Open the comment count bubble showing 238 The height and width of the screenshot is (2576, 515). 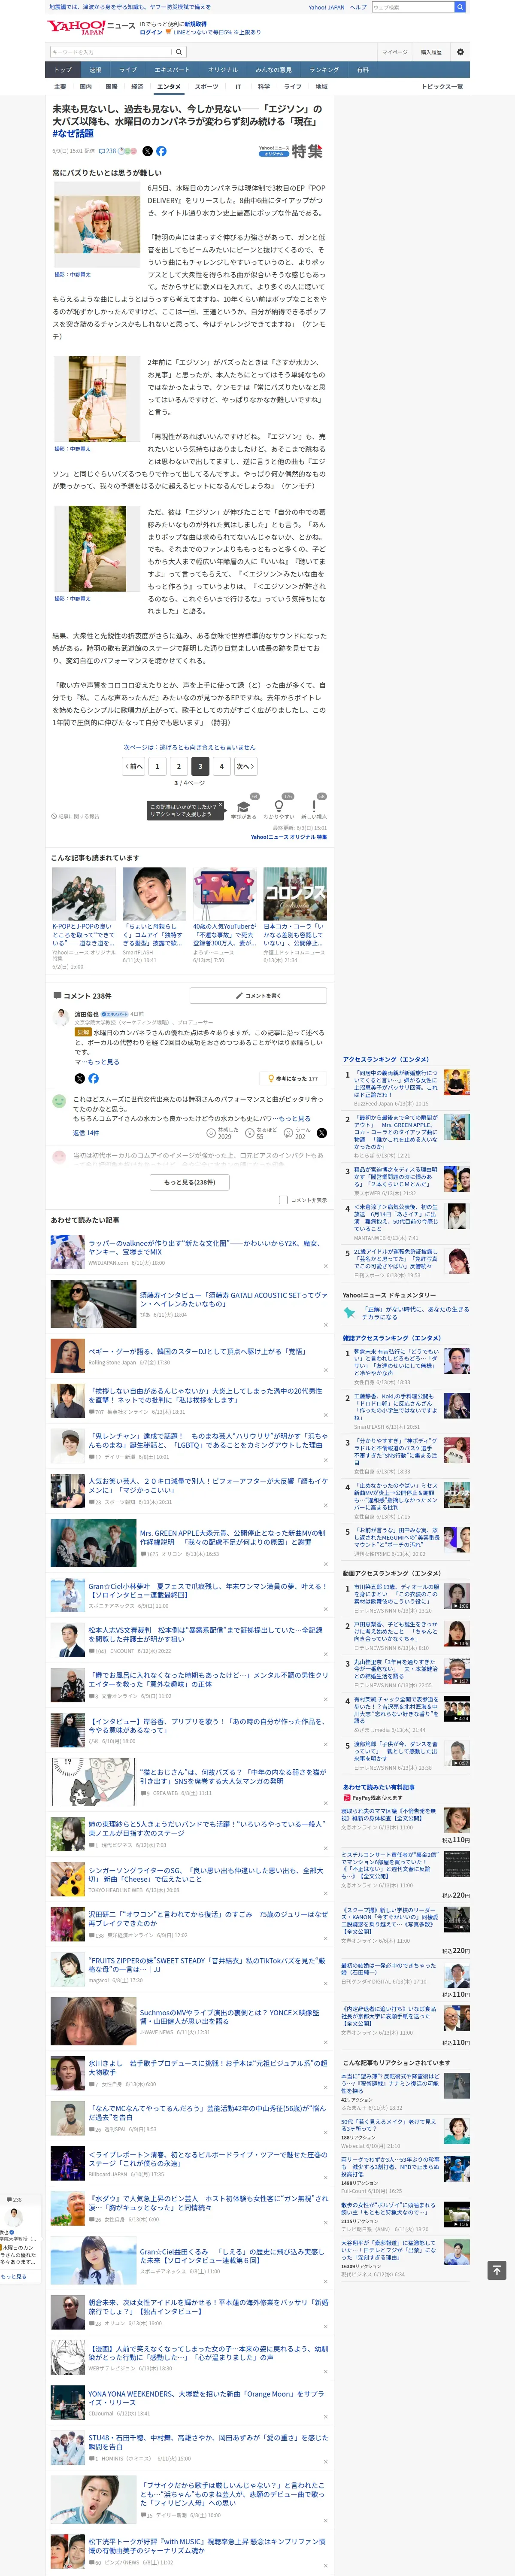point(108,151)
